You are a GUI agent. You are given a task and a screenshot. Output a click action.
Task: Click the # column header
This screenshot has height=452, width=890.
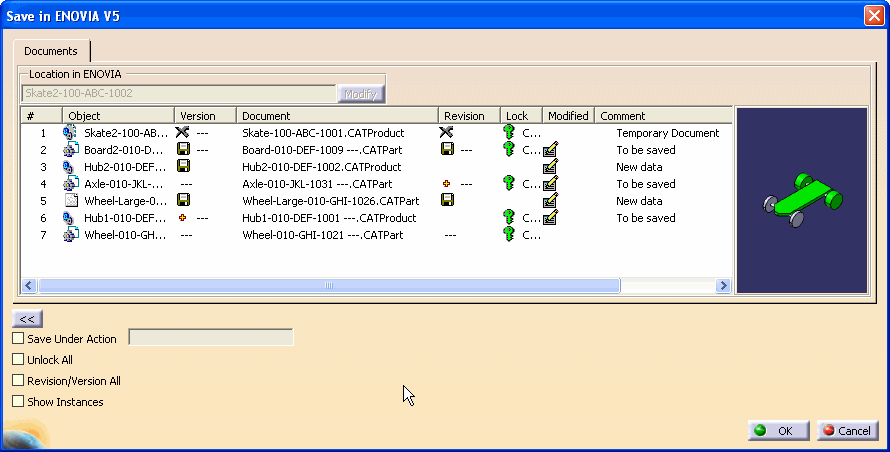pyautogui.click(x=41, y=116)
